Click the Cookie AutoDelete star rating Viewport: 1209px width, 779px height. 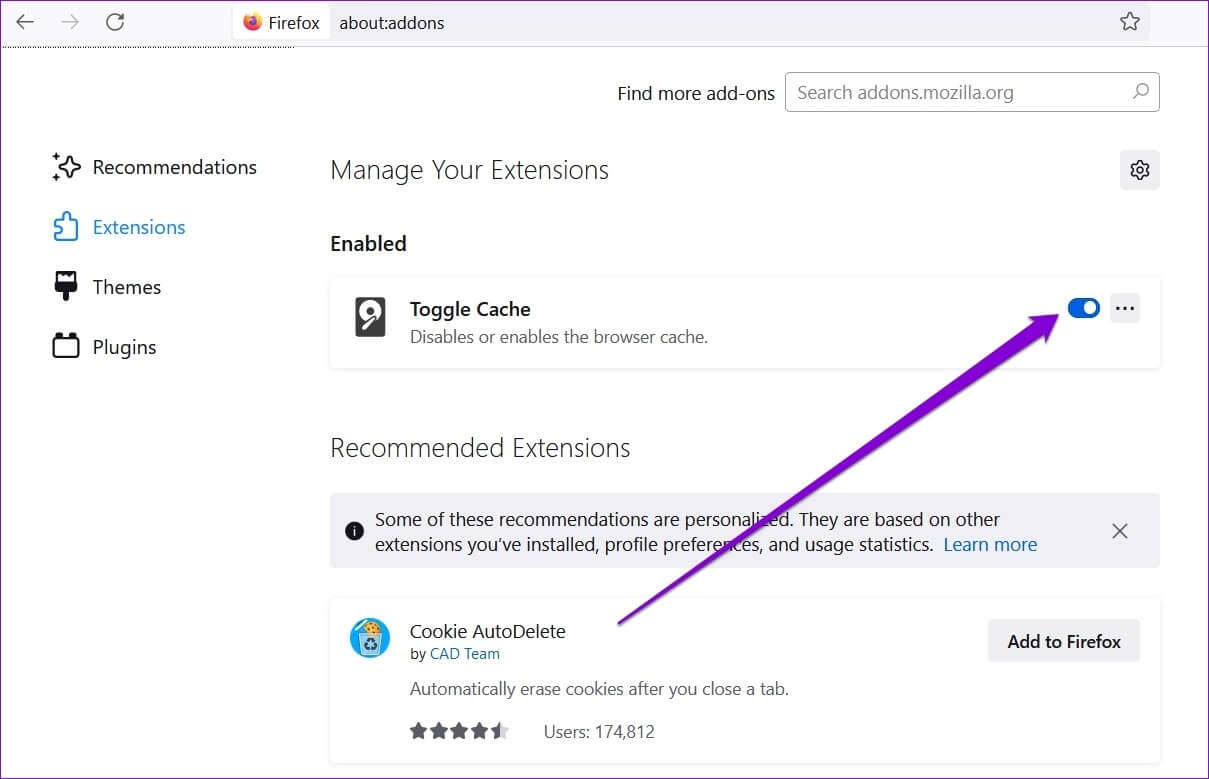click(460, 731)
